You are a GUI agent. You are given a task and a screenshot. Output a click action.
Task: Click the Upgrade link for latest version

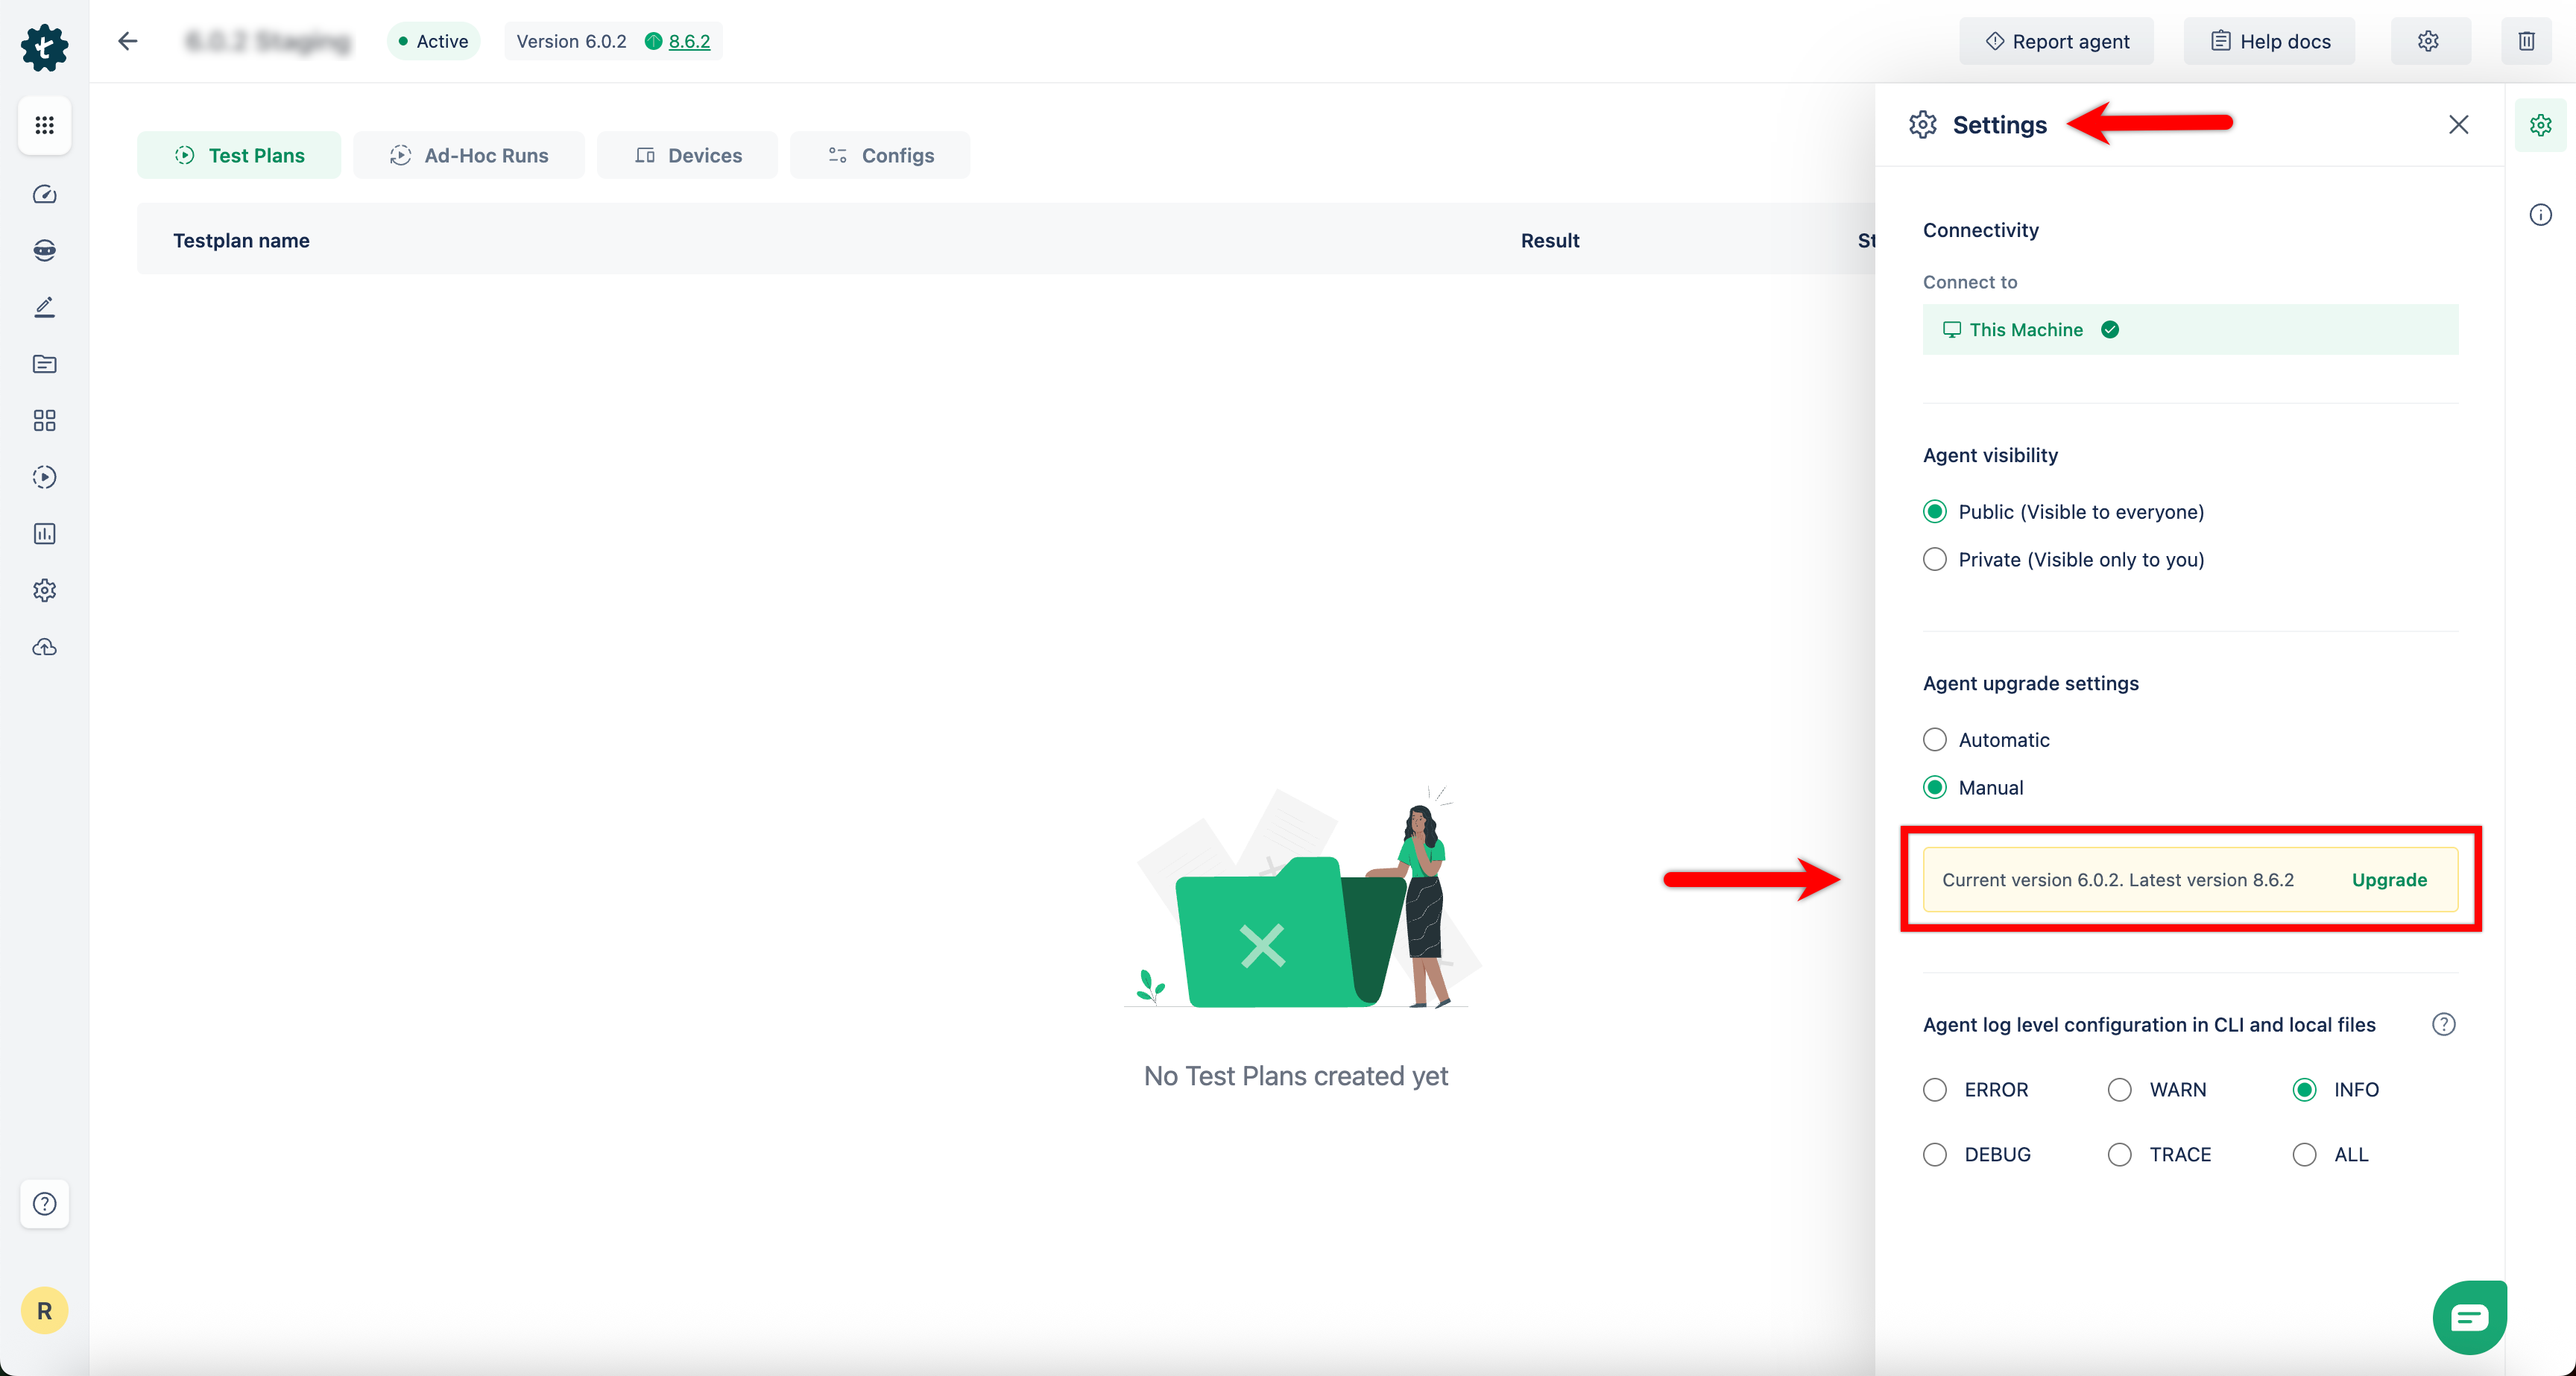2389,880
